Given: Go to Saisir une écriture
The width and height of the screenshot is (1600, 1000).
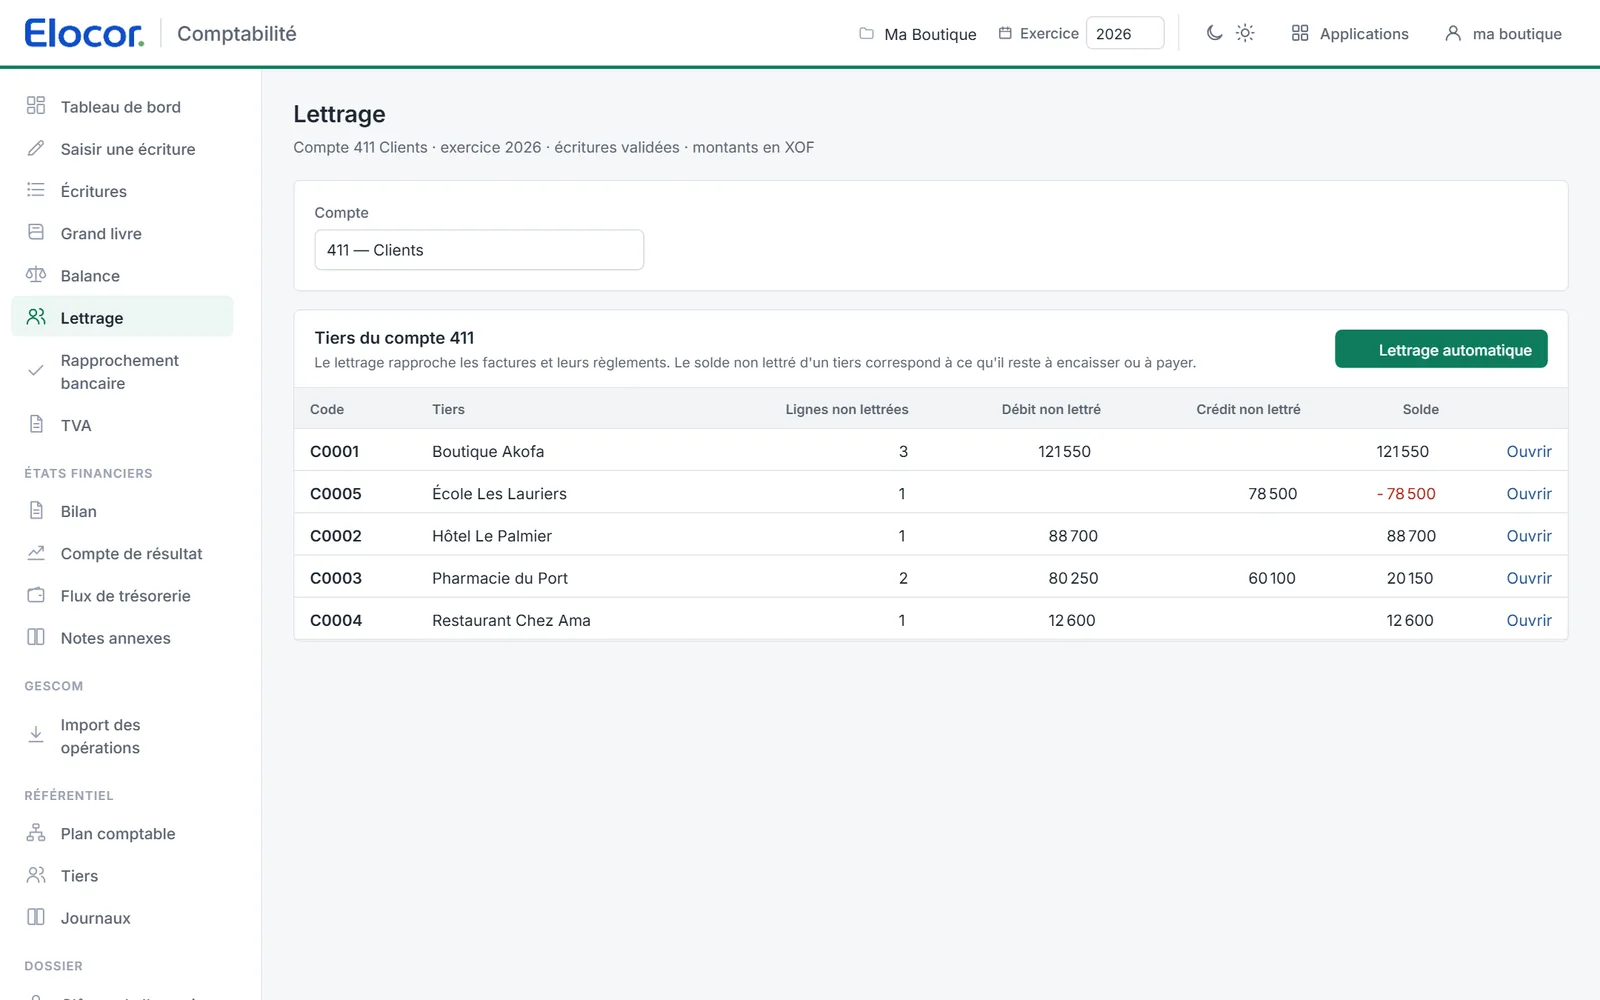Looking at the screenshot, I should [x=122, y=148].
